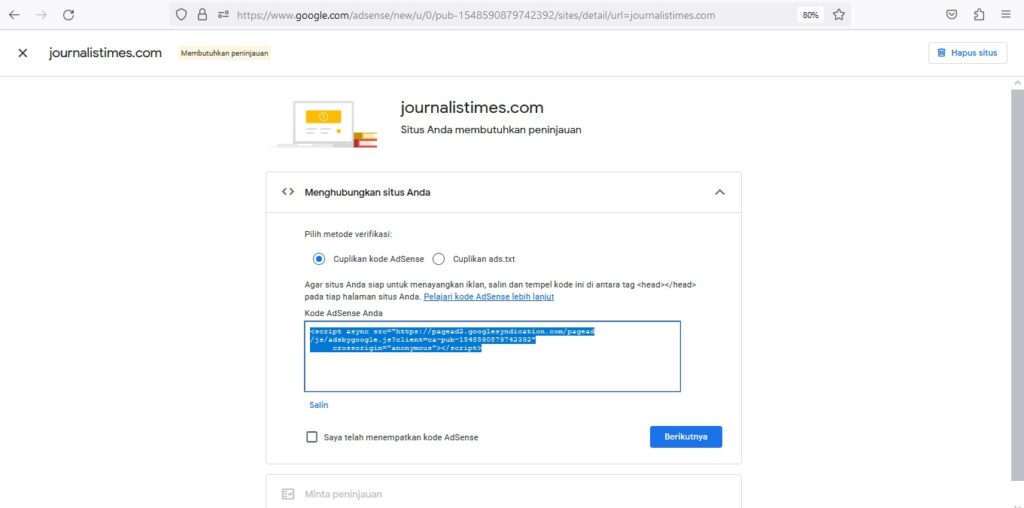Click the 'Pilih metode verifikasi:' label
Viewport: 1024px width, 508px height.
[x=348, y=234]
